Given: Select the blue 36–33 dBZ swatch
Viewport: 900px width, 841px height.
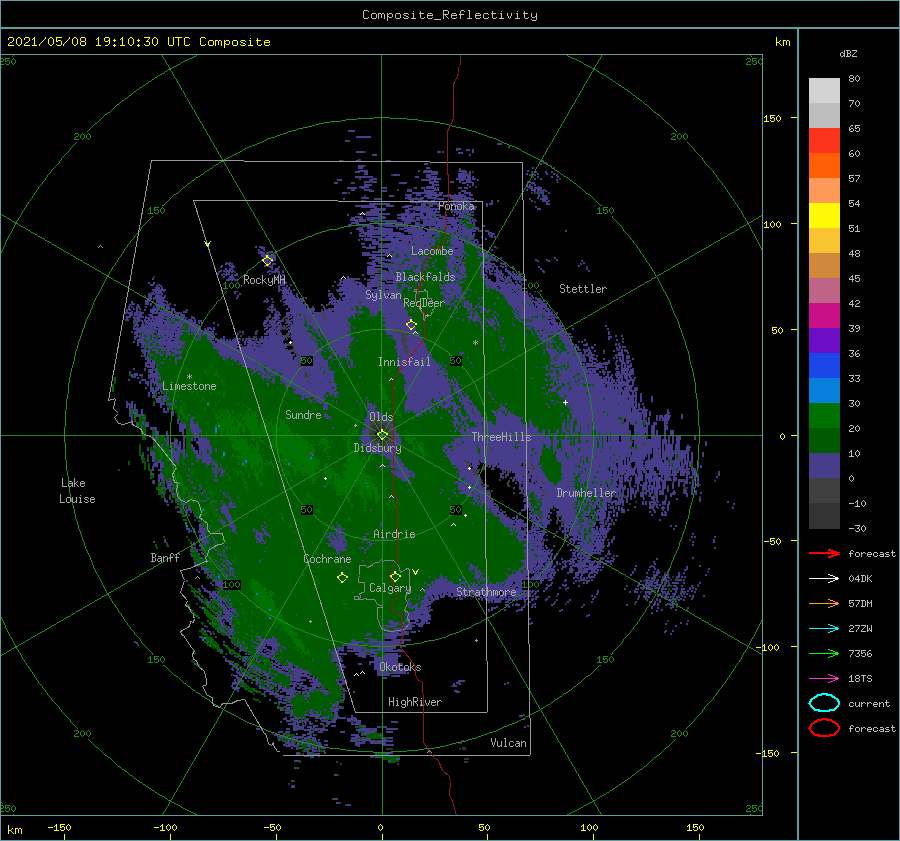Looking at the screenshot, I should coord(824,366).
